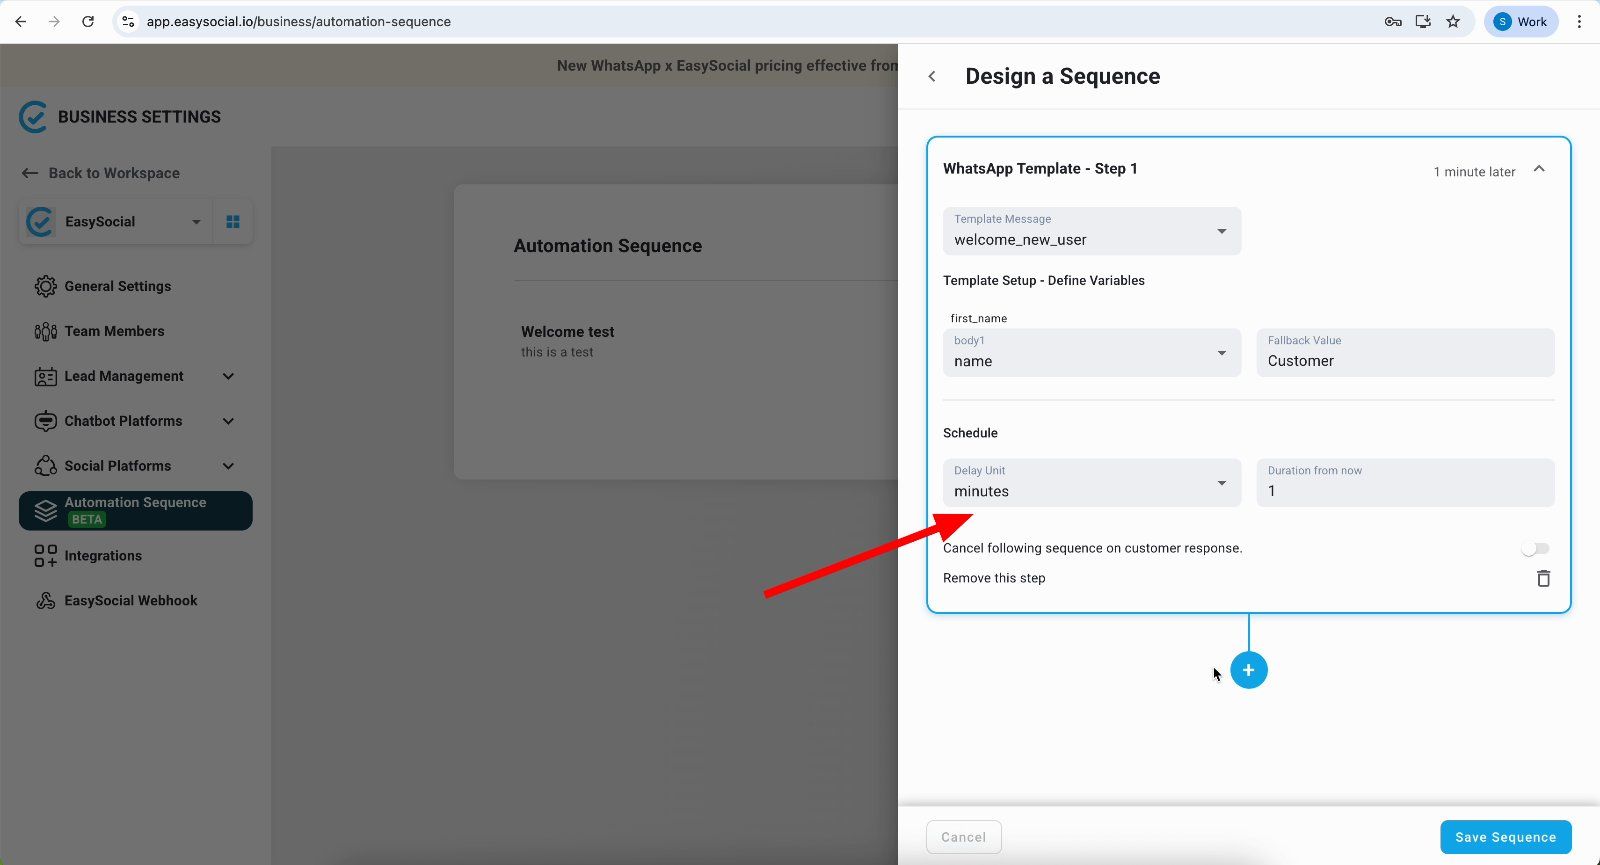Toggle cancel sequence on customer response
Viewport: 1600px width, 865px height.
1534,548
